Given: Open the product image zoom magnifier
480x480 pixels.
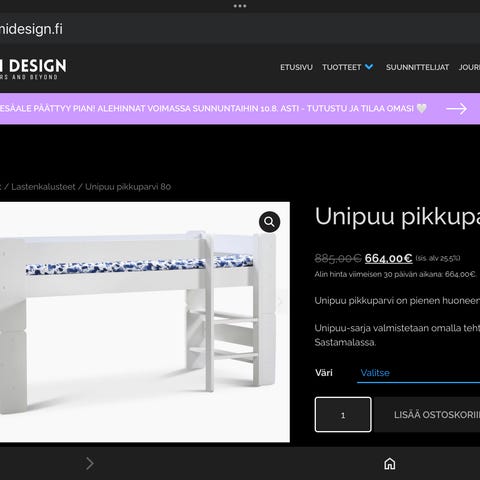Looking at the screenshot, I should 269,222.
